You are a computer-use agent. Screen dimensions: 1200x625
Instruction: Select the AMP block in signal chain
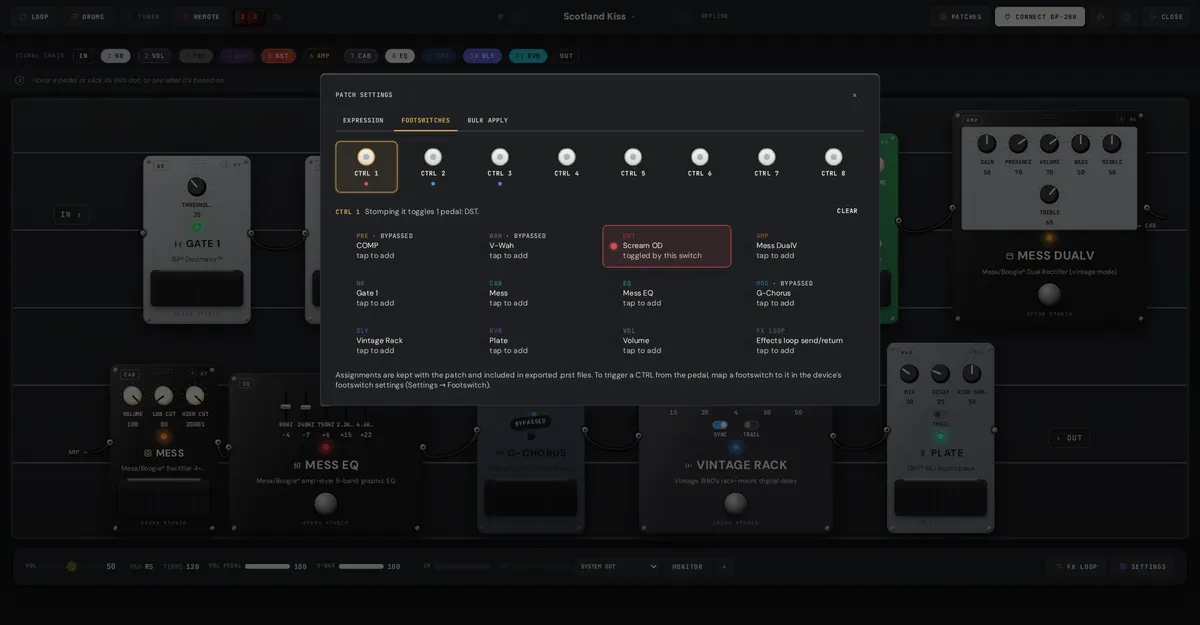320,56
